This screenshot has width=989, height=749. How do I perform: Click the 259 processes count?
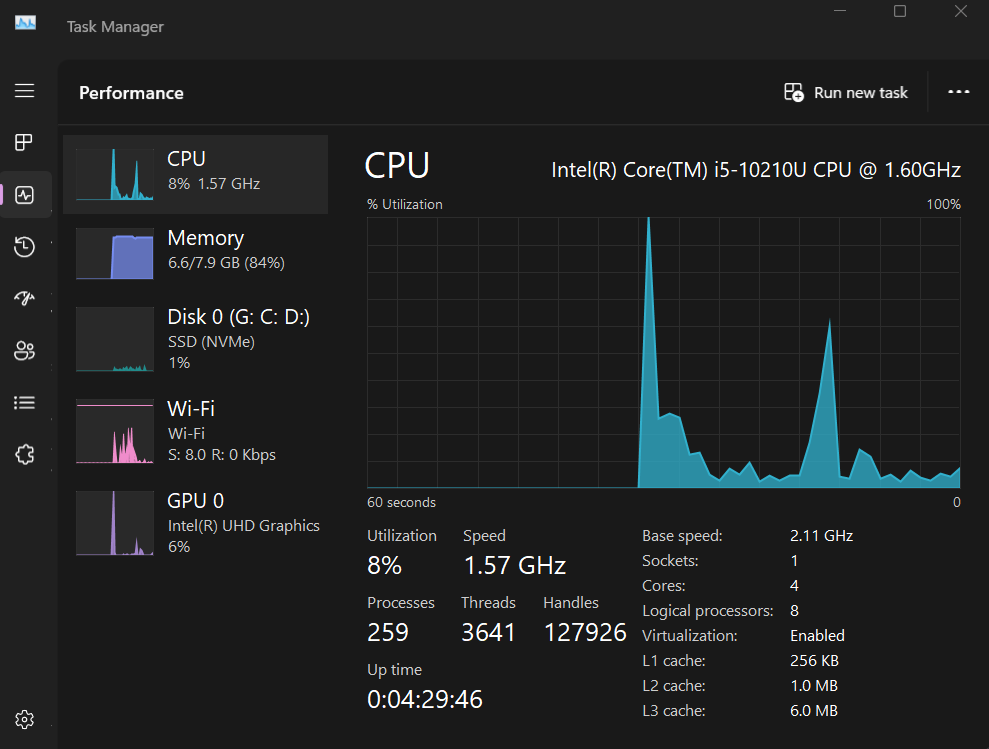click(388, 632)
